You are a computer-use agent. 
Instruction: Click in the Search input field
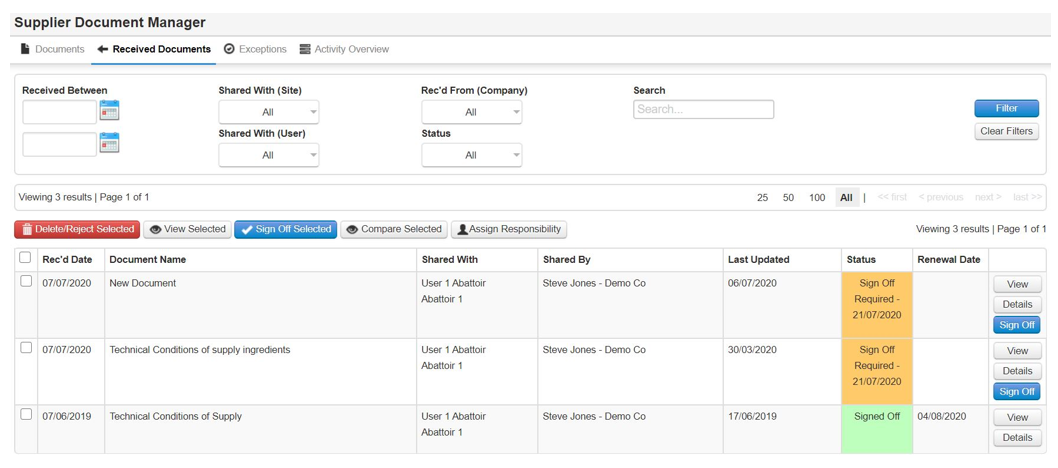point(703,109)
